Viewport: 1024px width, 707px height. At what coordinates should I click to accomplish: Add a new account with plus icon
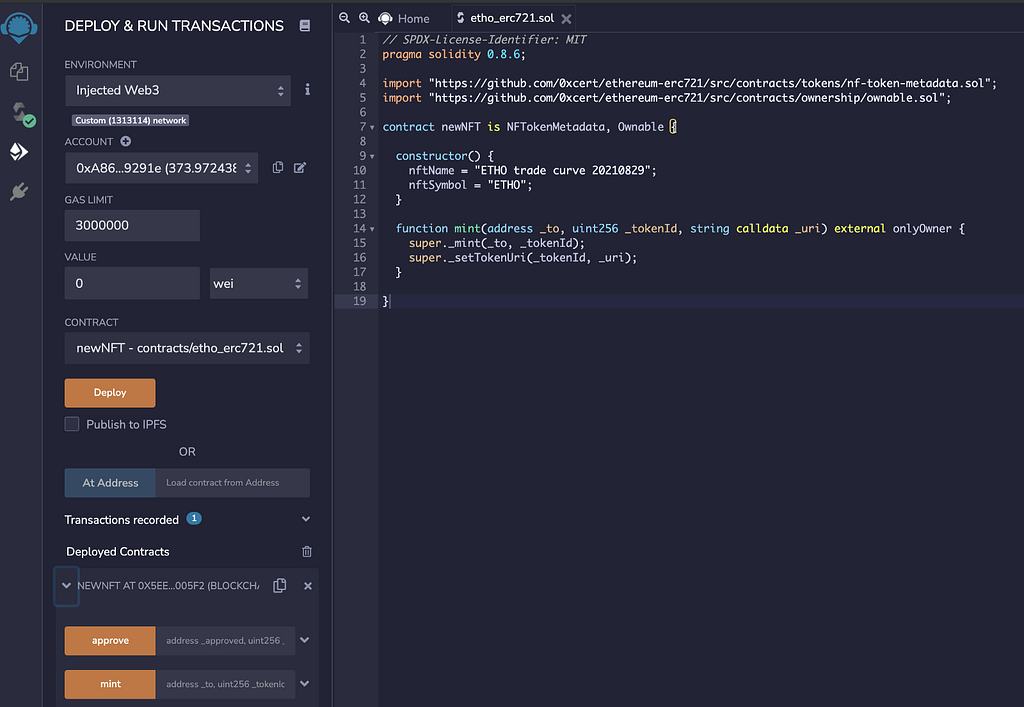point(125,141)
